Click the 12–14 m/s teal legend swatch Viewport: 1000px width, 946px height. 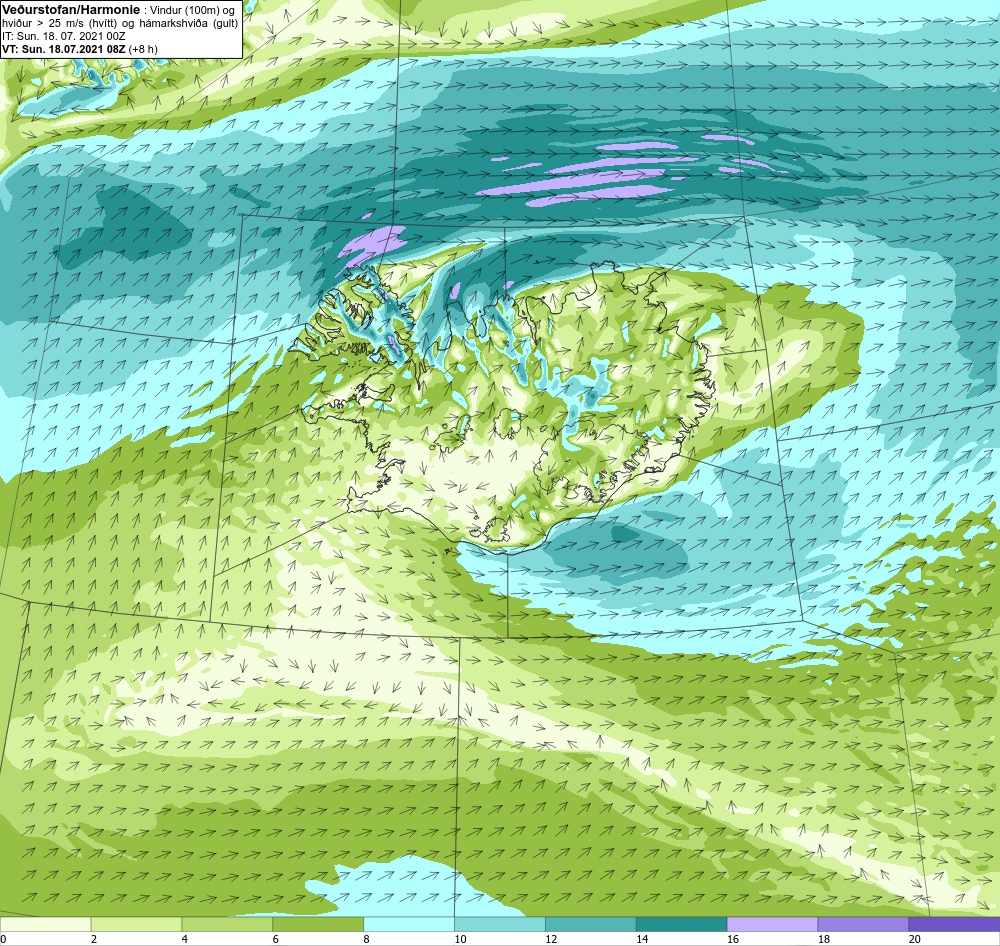click(x=591, y=925)
